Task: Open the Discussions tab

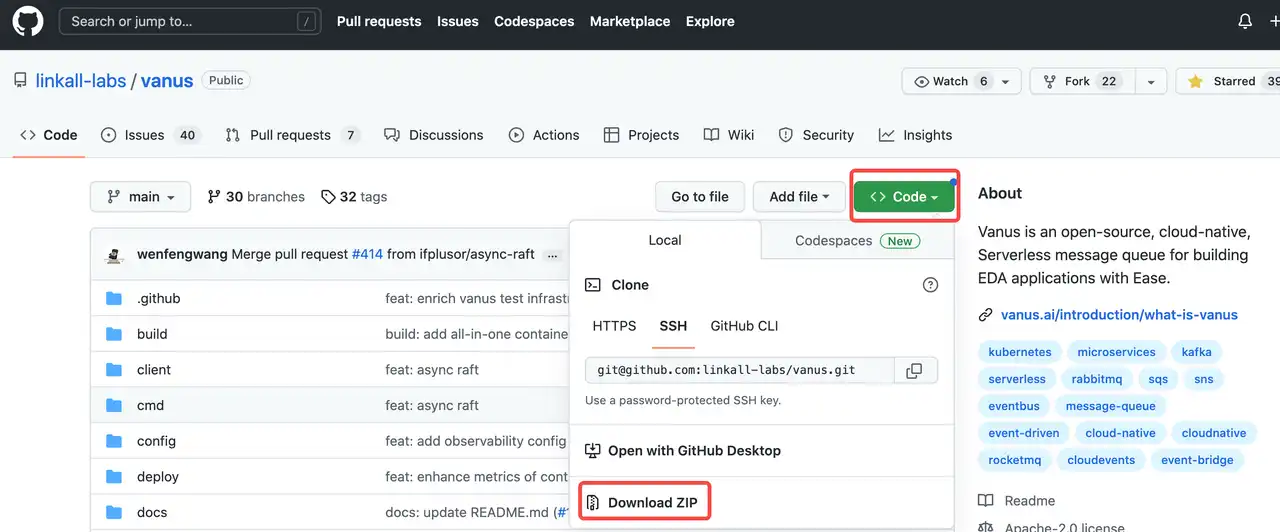Action: coord(433,135)
